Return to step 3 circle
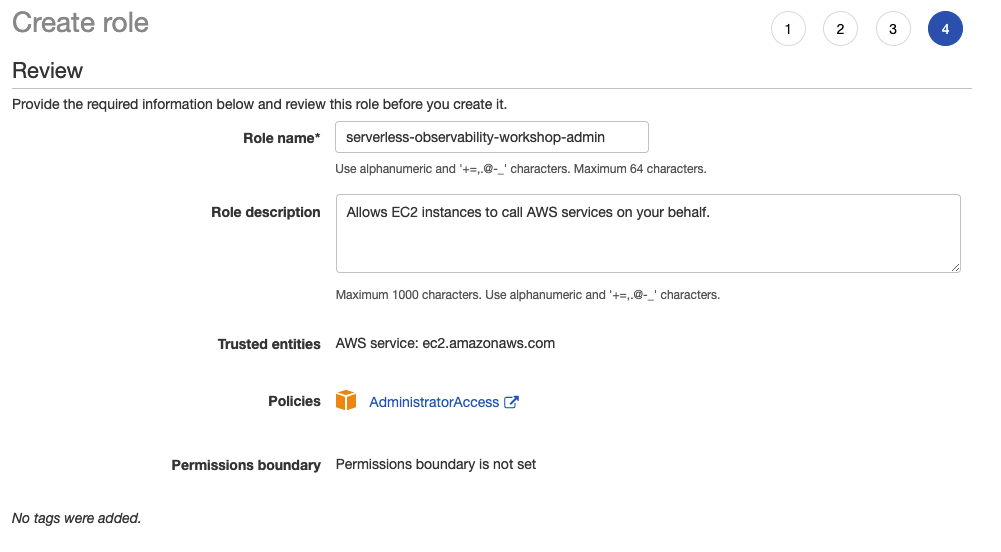1001x552 pixels. pyautogui.click(x=893, y=29)
